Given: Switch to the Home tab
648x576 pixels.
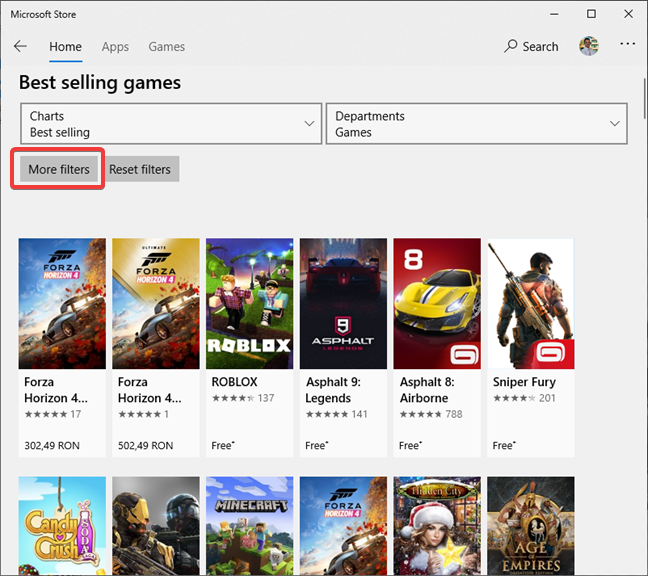Looking at the screenshot, I should tap(65, 47).
